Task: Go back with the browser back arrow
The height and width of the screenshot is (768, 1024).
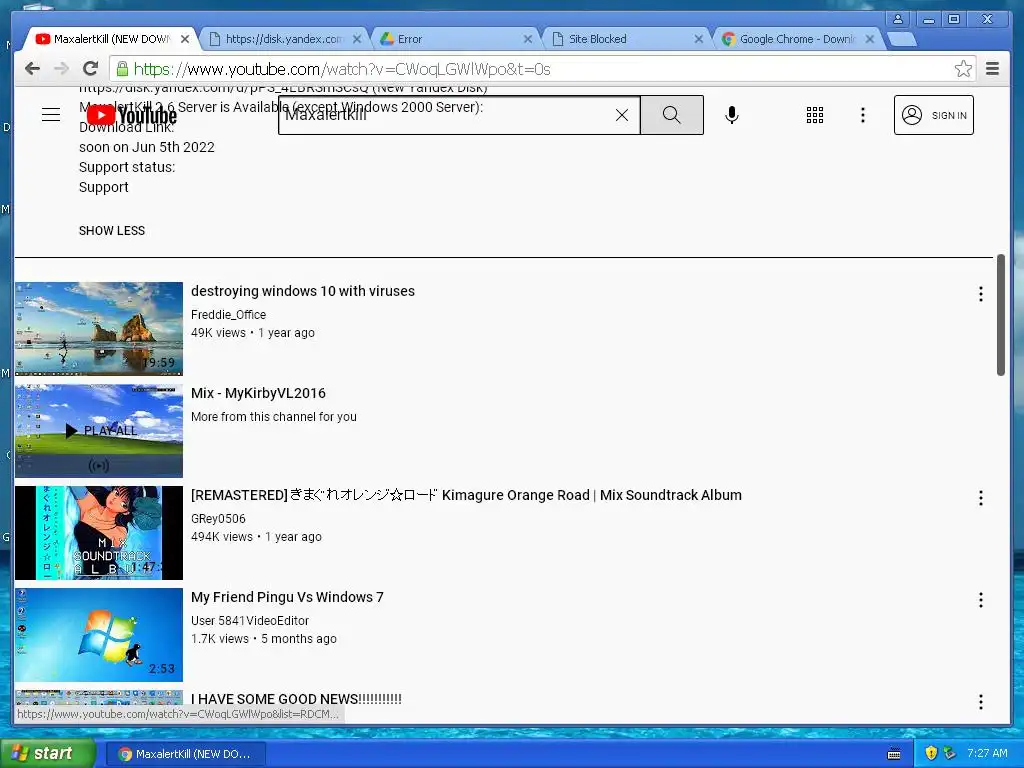Action: [x=32, y=69]
